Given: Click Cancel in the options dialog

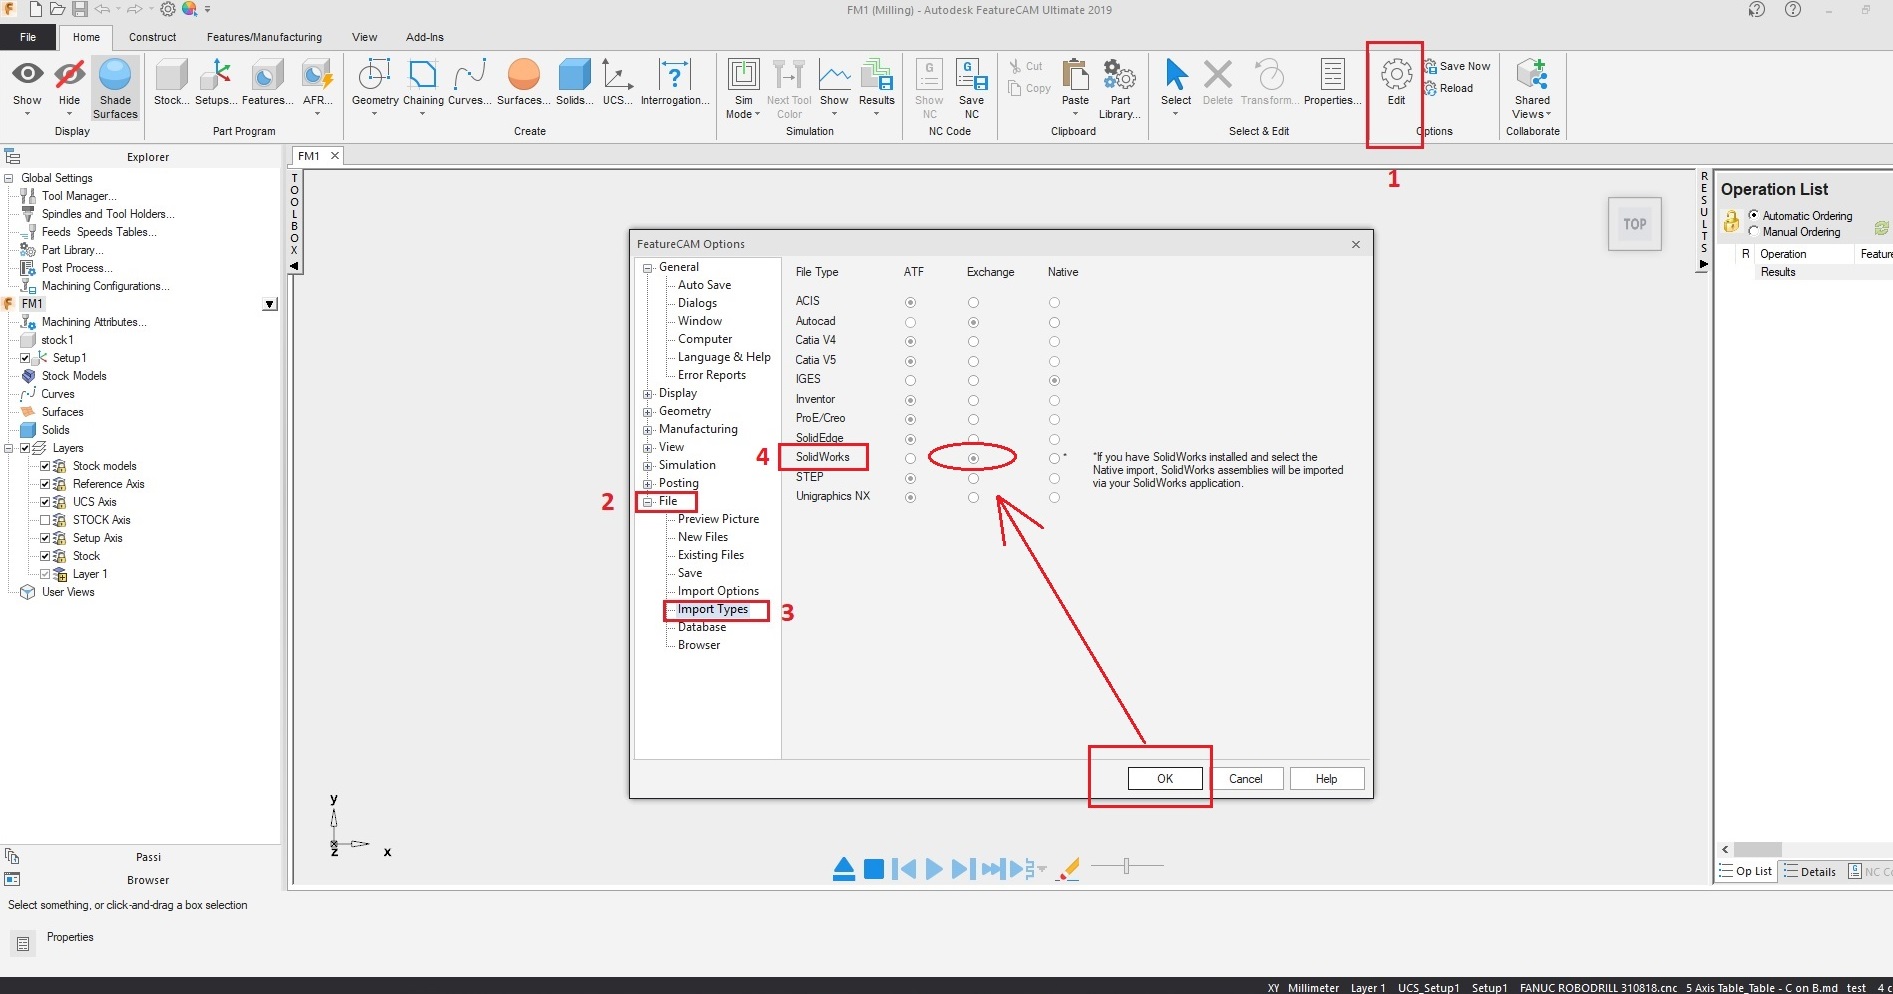Looking at the screenshot, I should coord(1246,778).
